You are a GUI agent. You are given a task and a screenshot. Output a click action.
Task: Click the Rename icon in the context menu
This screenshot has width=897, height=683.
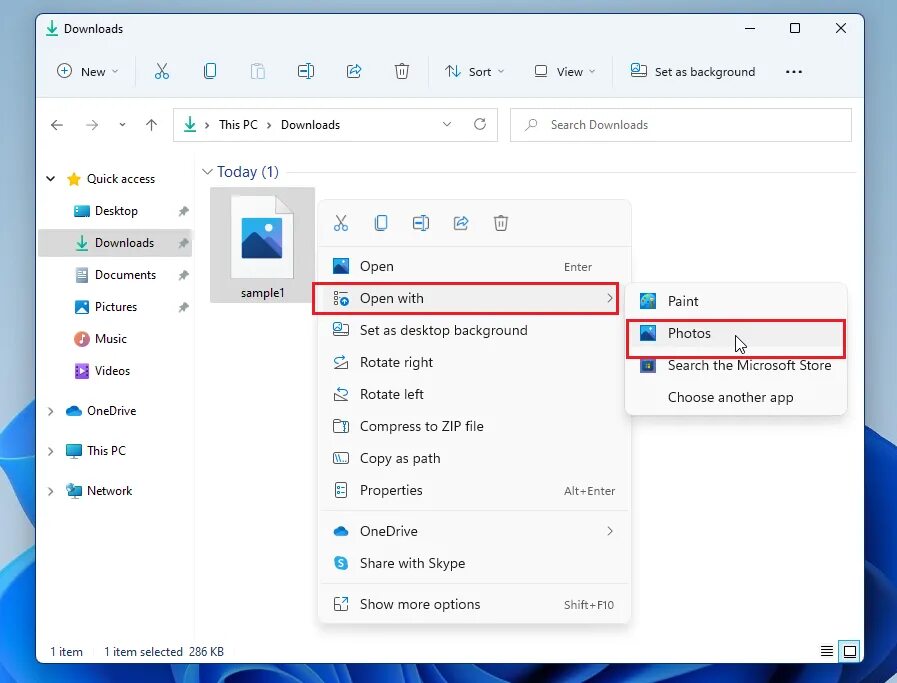click(421, 223)
